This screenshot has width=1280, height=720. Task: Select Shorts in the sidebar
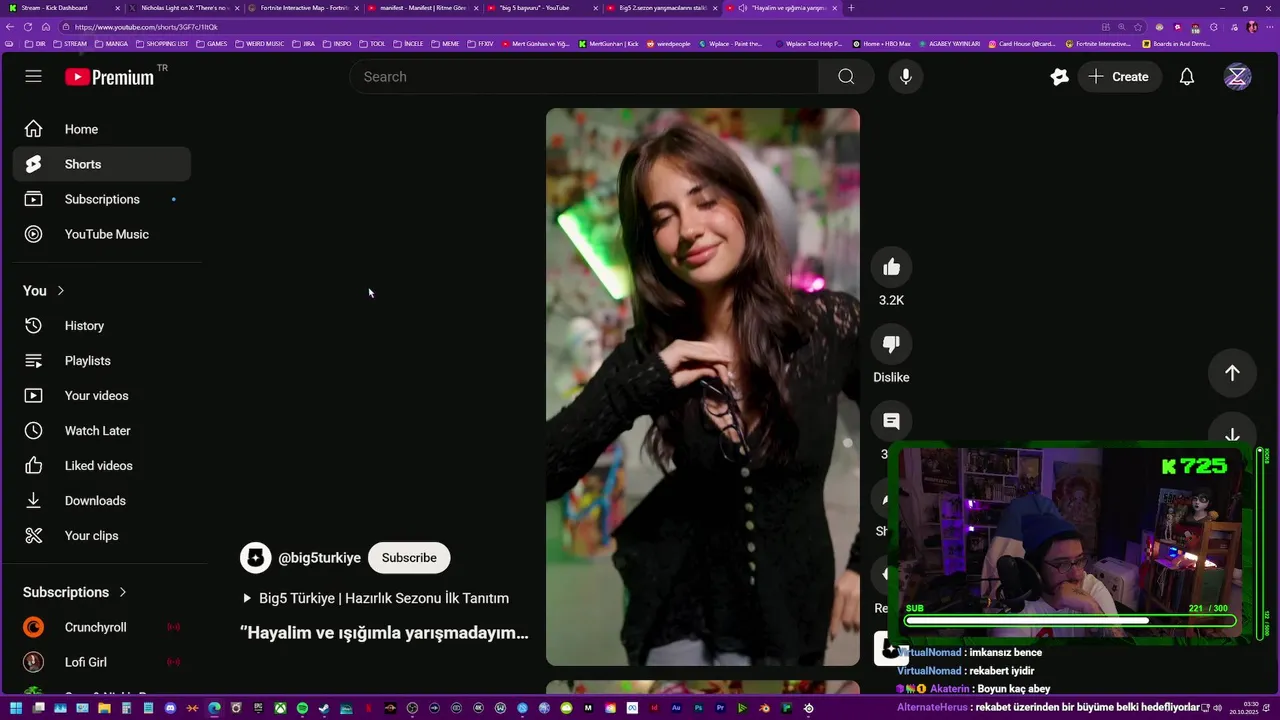[102, 164]
